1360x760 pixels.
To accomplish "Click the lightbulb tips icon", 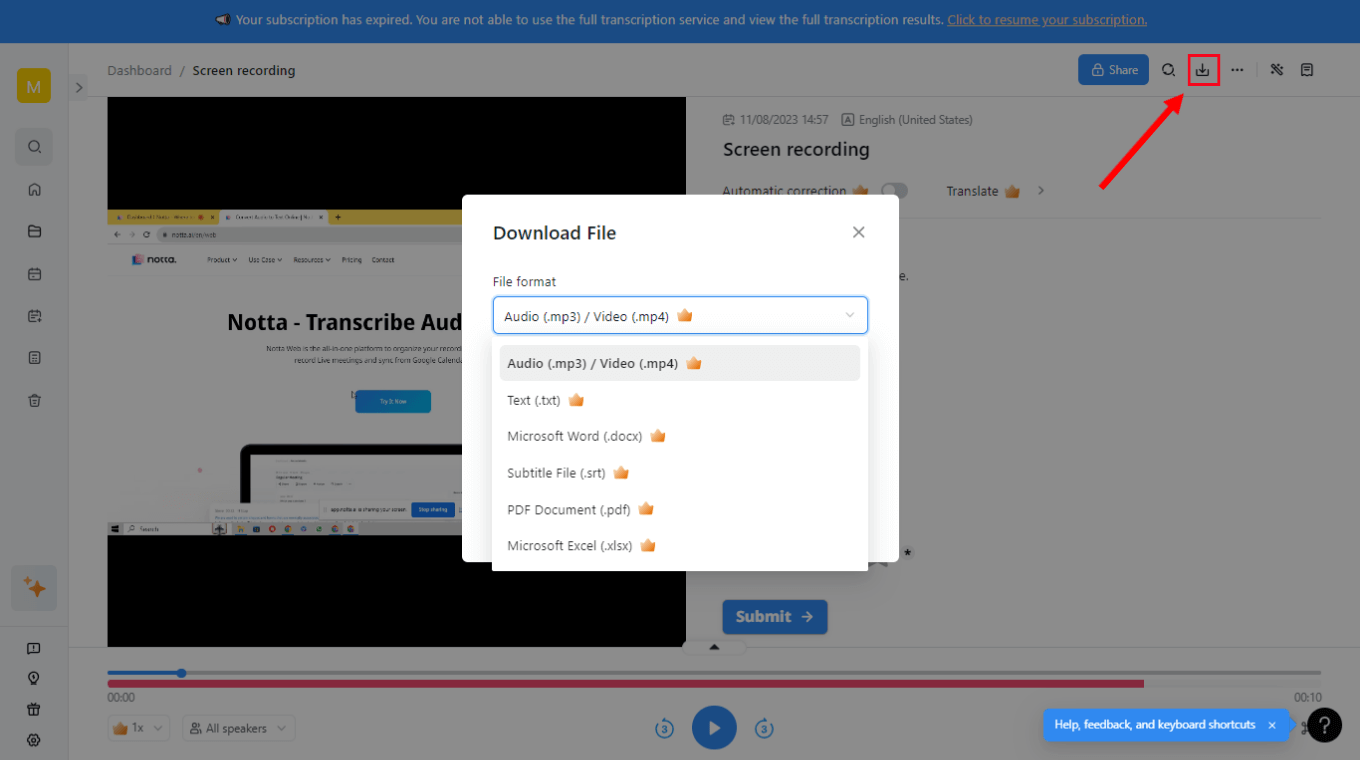I will [34, 678].
